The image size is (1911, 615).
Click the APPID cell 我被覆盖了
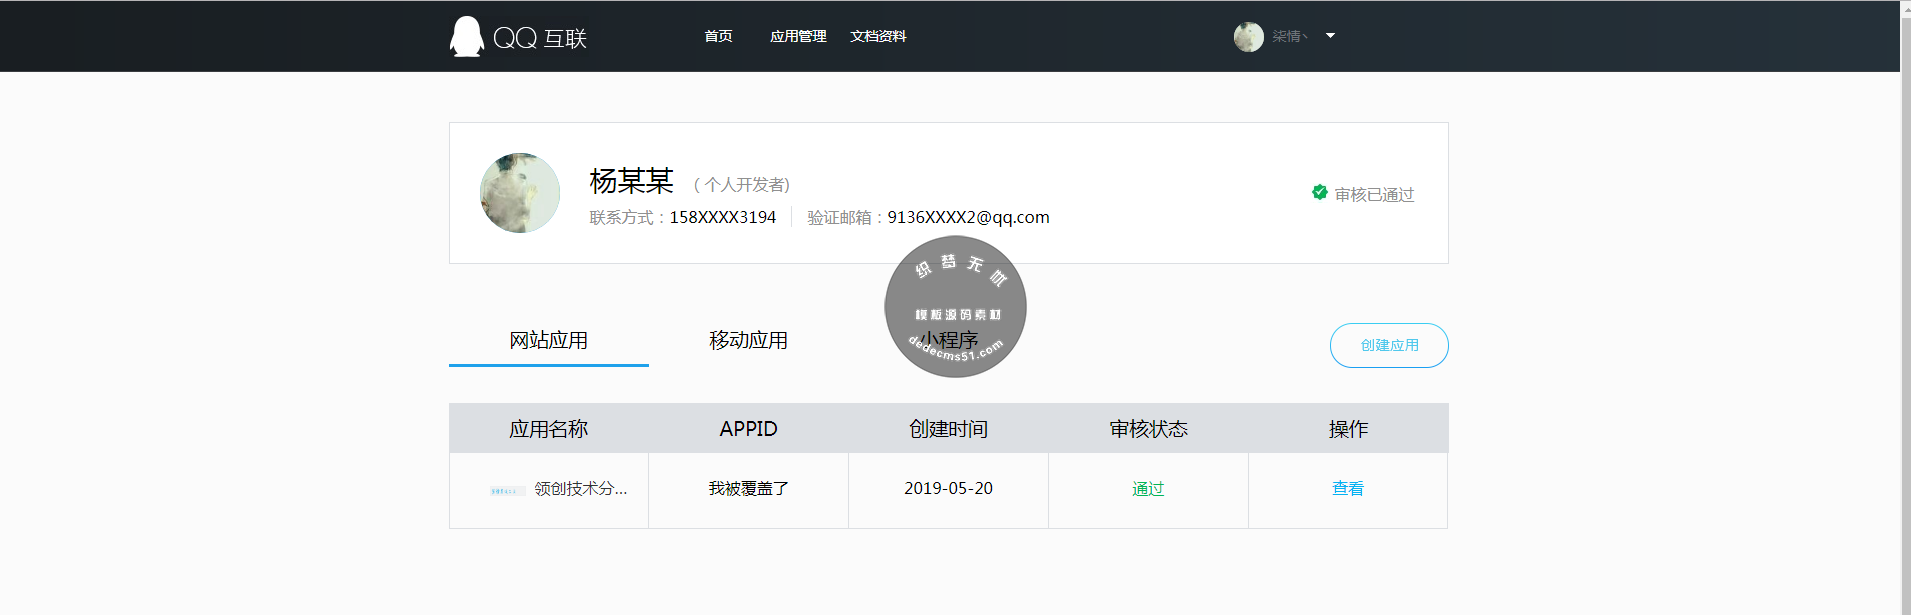[x=748, y=489]
